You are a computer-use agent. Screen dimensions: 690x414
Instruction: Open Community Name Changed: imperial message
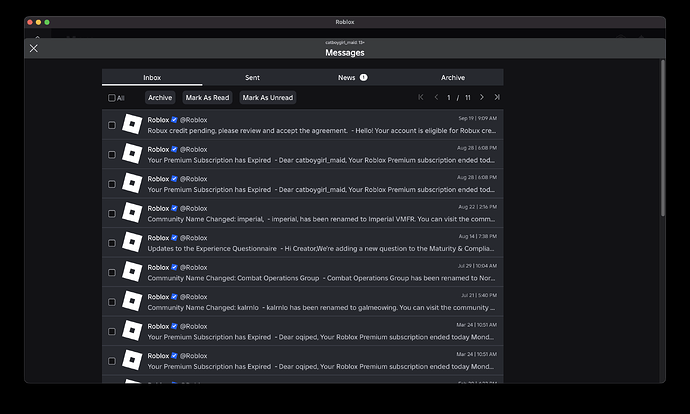(303, 213)
